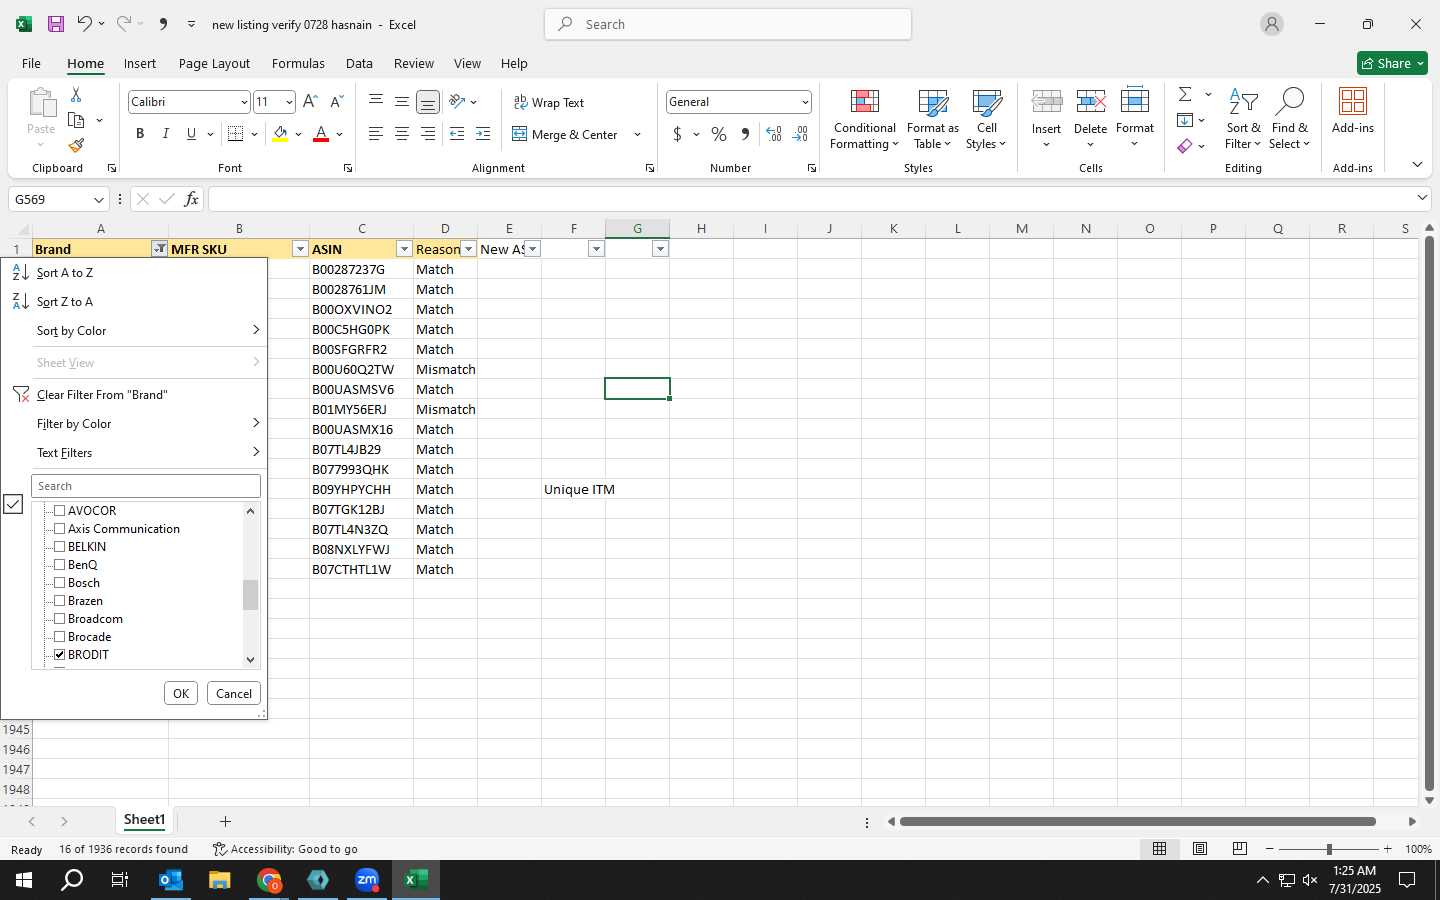1440x900 pixels.
Task: Open the Insert ribbon tab
Action: pos(140,63)
